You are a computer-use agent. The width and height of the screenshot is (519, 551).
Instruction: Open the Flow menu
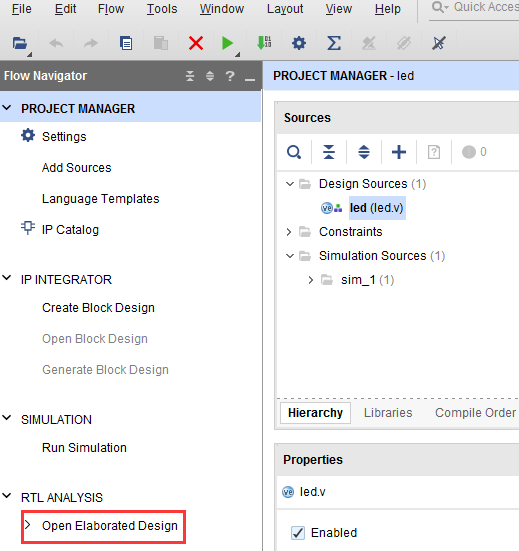pyautogui.click(x=111, y=9)
